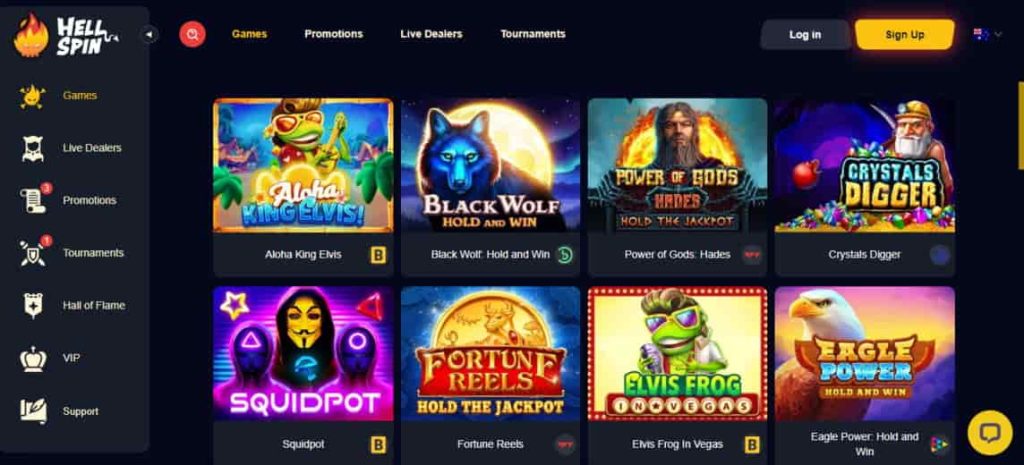Collapse the sidebar with the arrow button
The image size is (1024, 465).
coord(150,34)
